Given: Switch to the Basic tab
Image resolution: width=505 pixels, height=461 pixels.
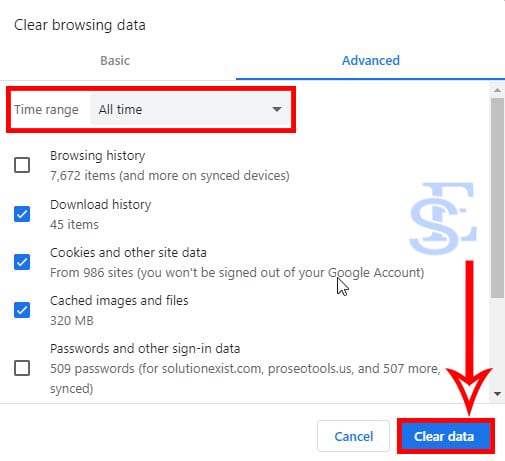Looking at the screenshot, I should tap(115, 61).
